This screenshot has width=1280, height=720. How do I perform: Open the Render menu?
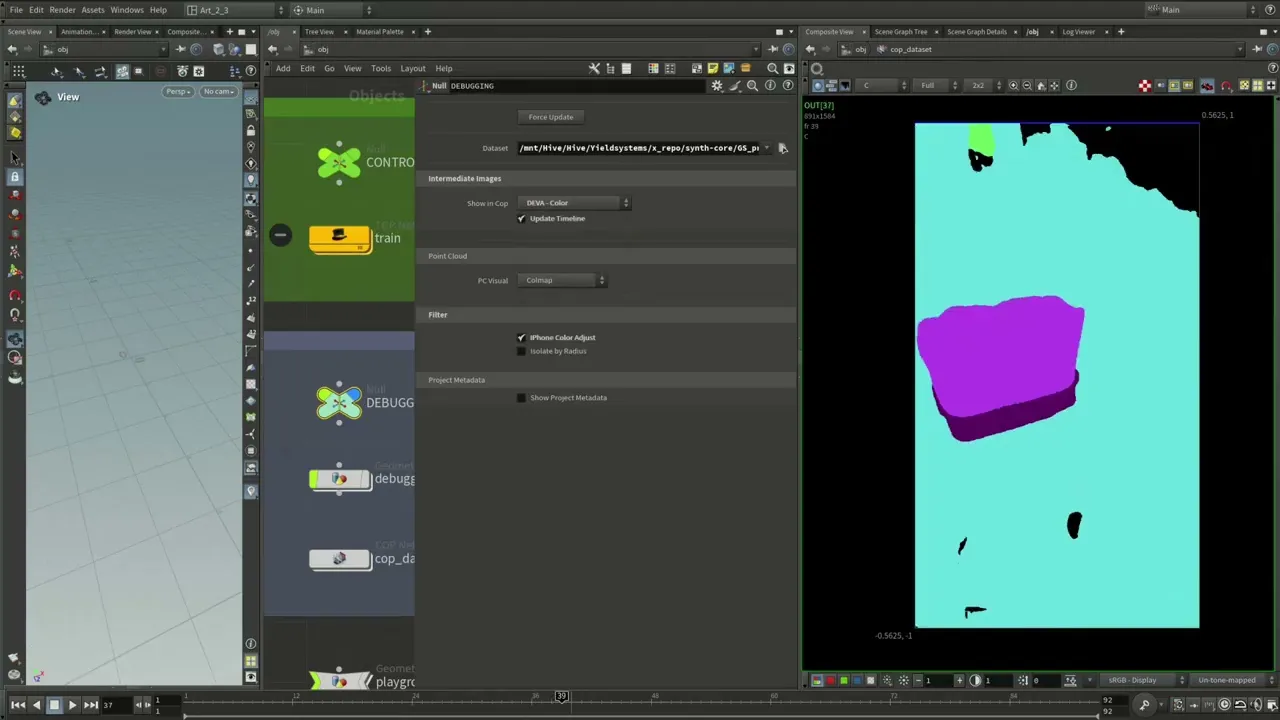tap(62, 10)
